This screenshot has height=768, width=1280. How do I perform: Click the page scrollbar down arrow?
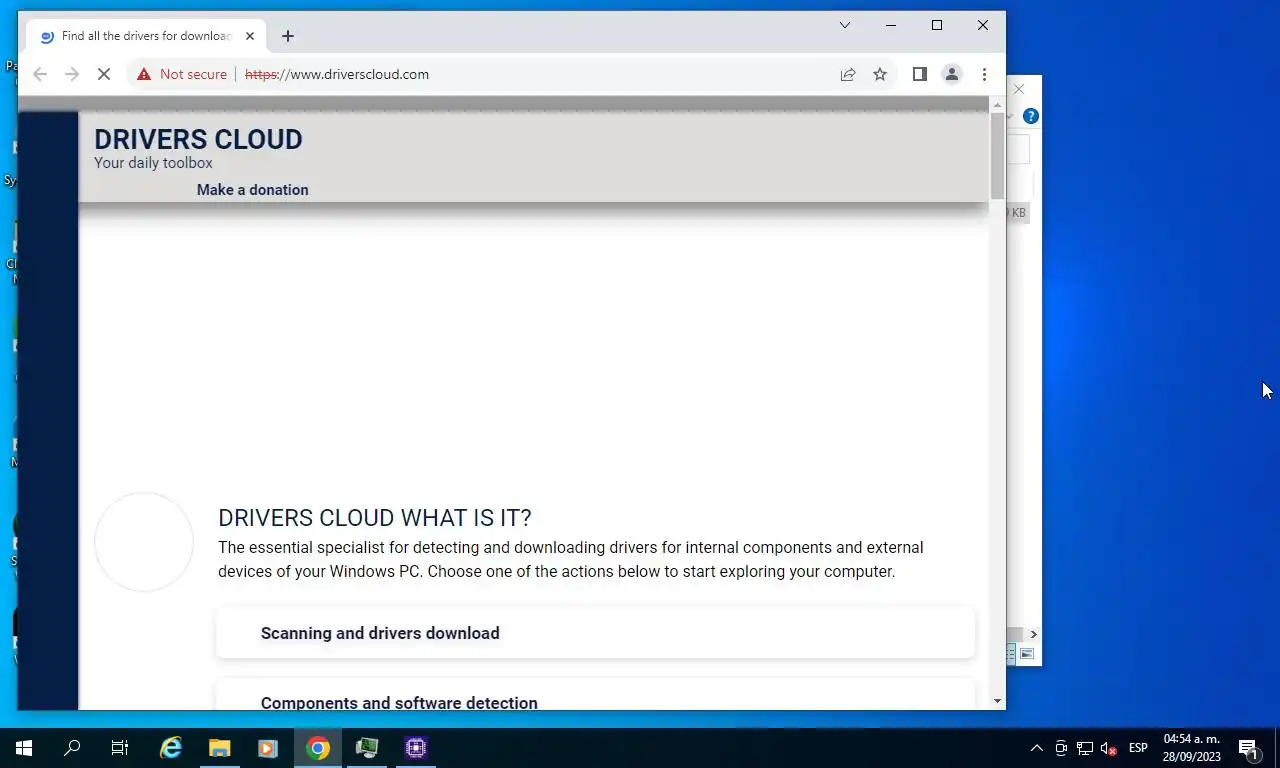click(997, 701)
